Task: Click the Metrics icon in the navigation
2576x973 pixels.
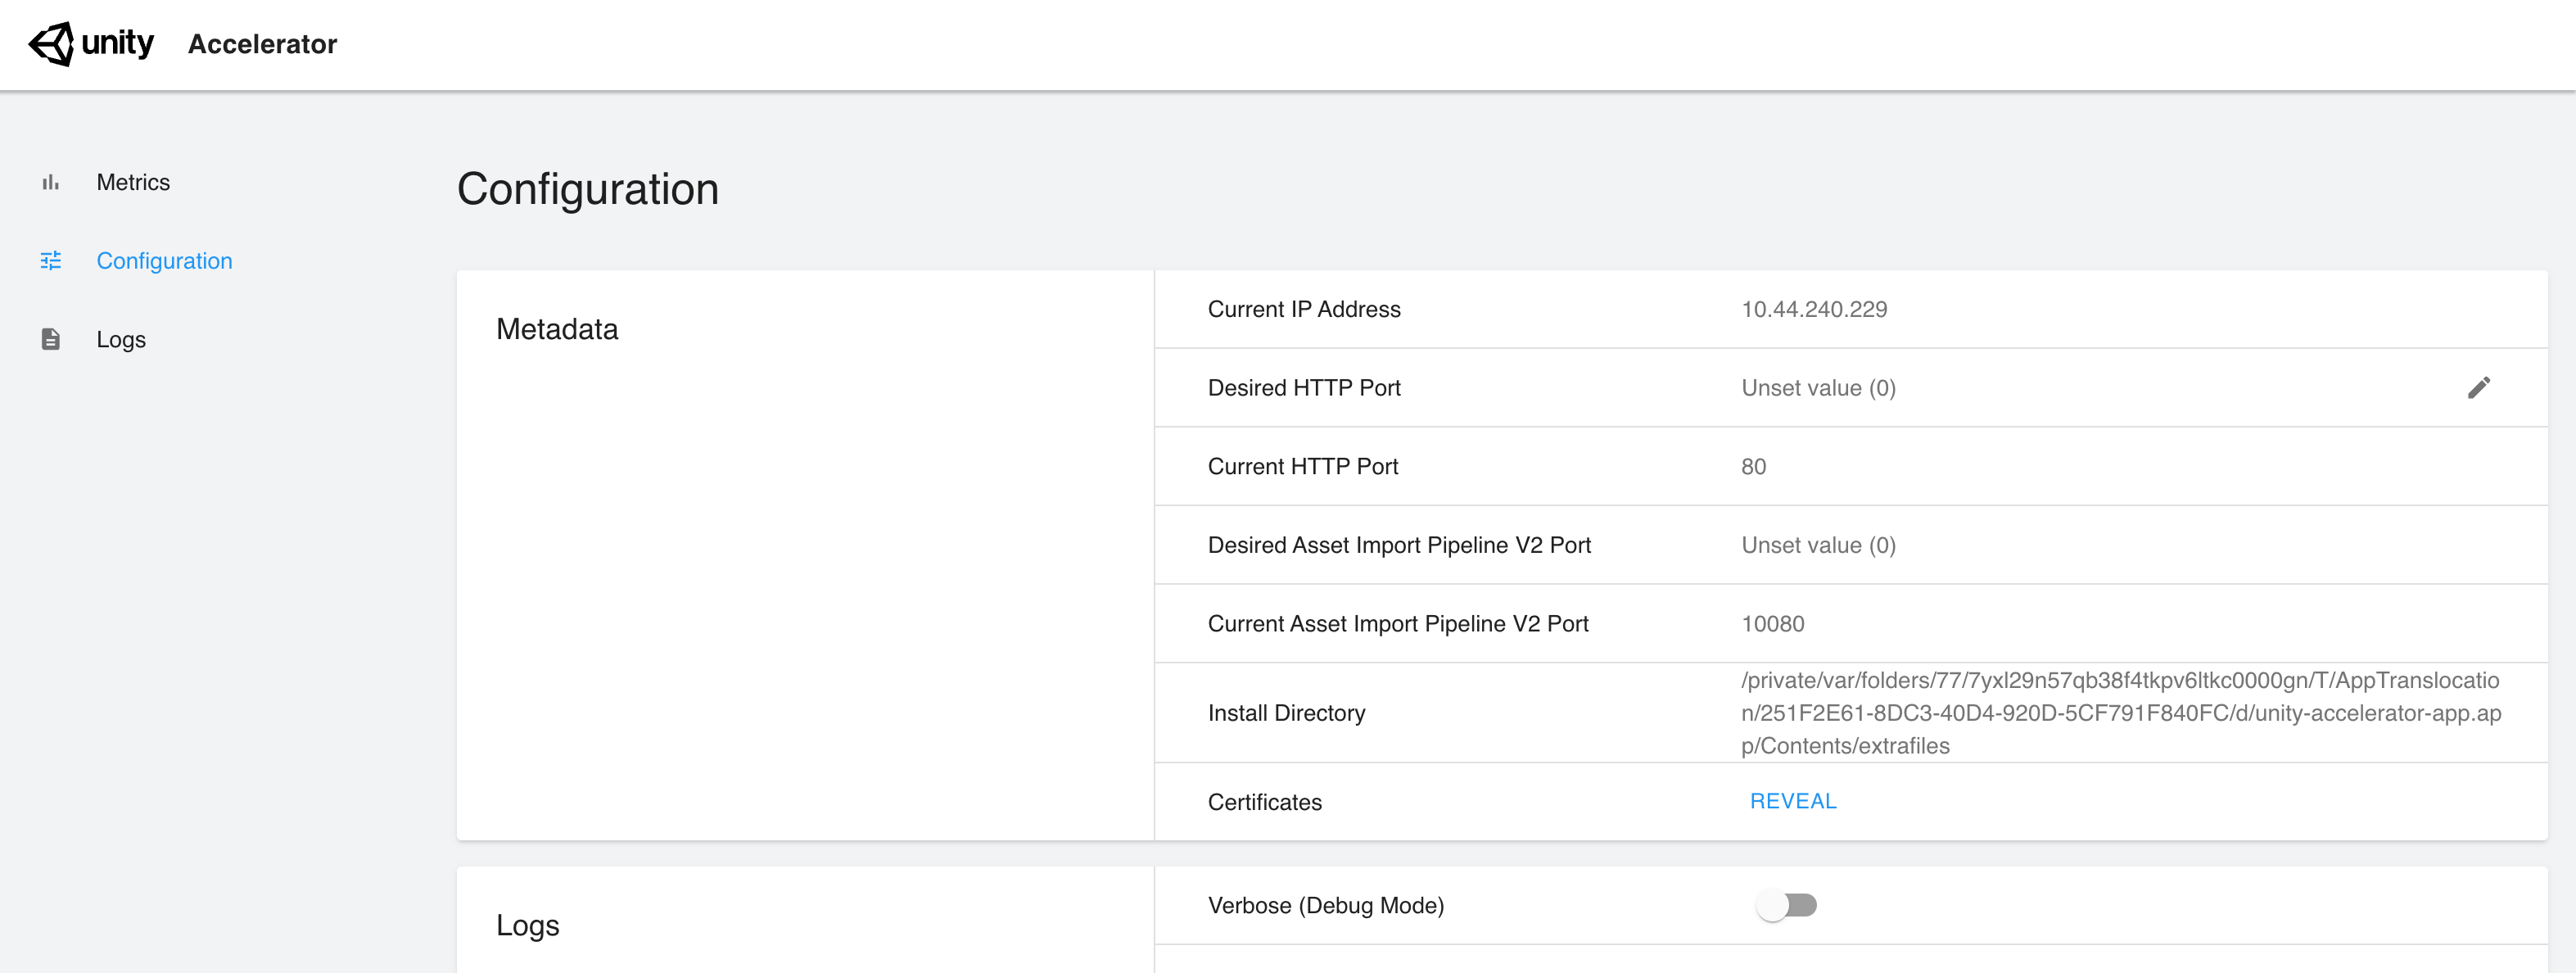Action: pos(51,182)
